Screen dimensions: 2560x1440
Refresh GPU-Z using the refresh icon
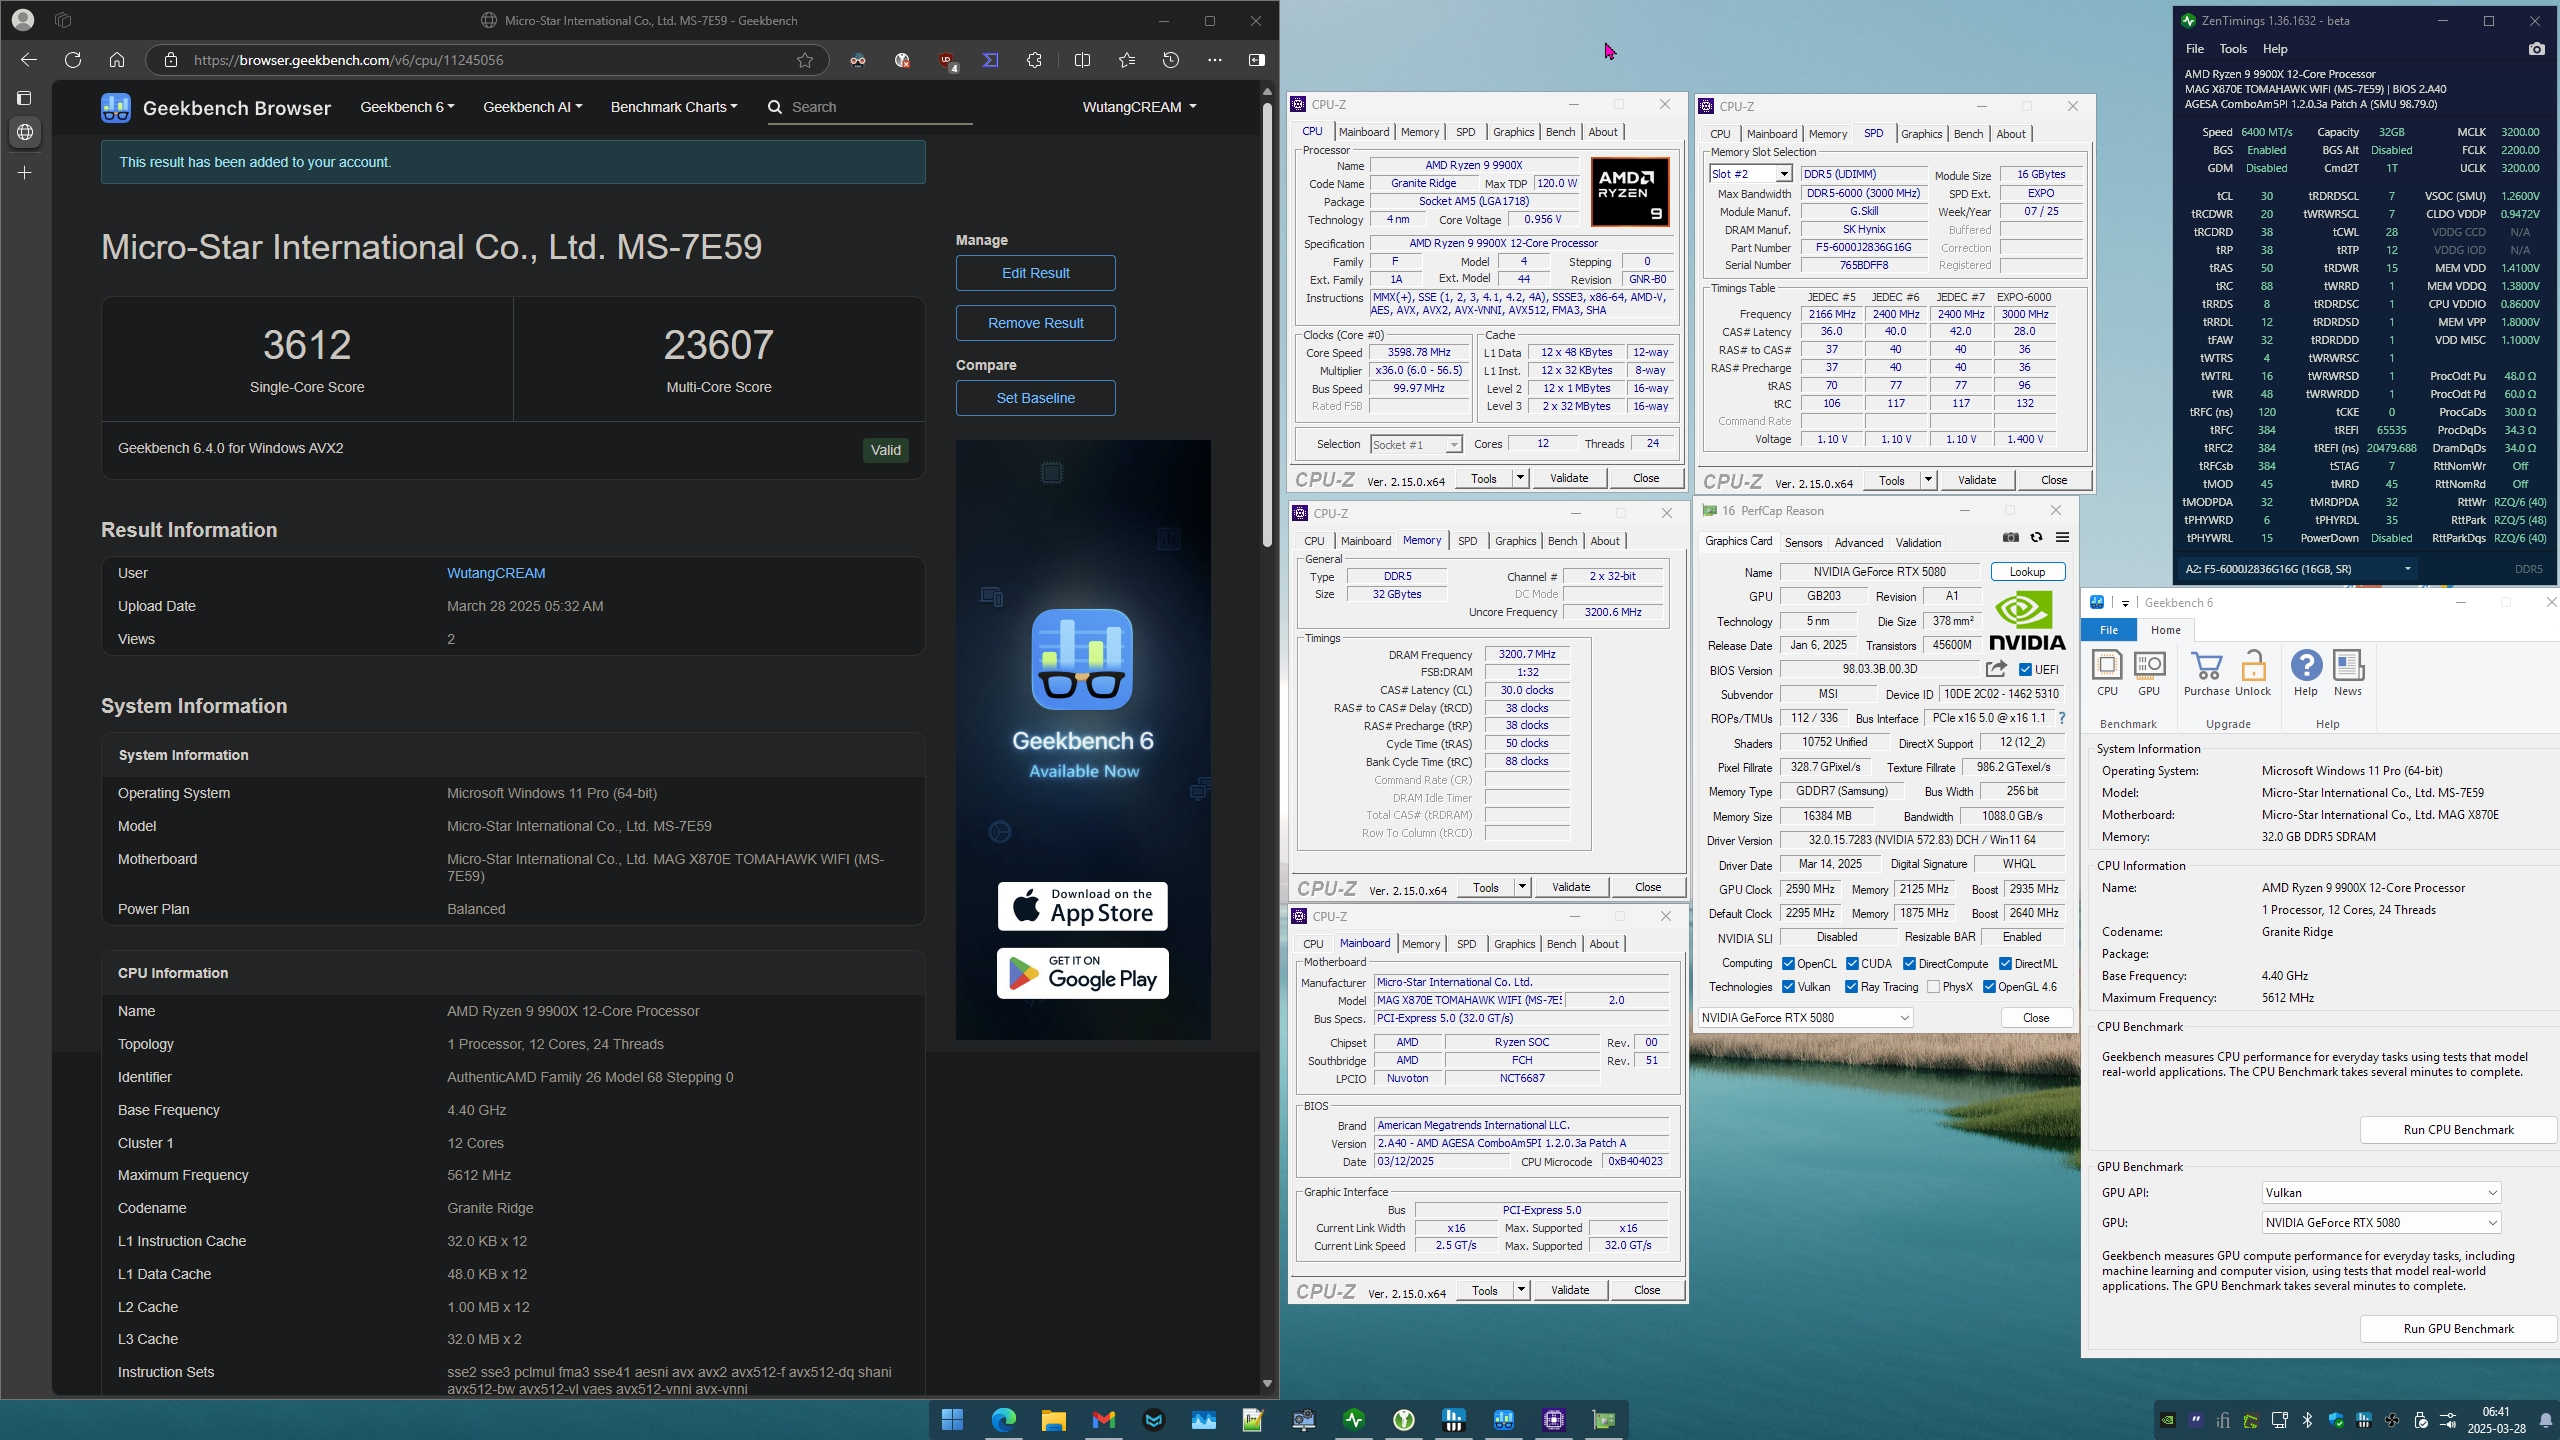(2036, 538)
